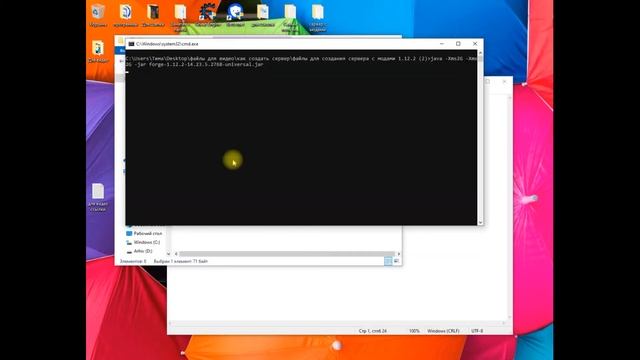
Task: Close the Notepad window behind
Action: [504, 82]
